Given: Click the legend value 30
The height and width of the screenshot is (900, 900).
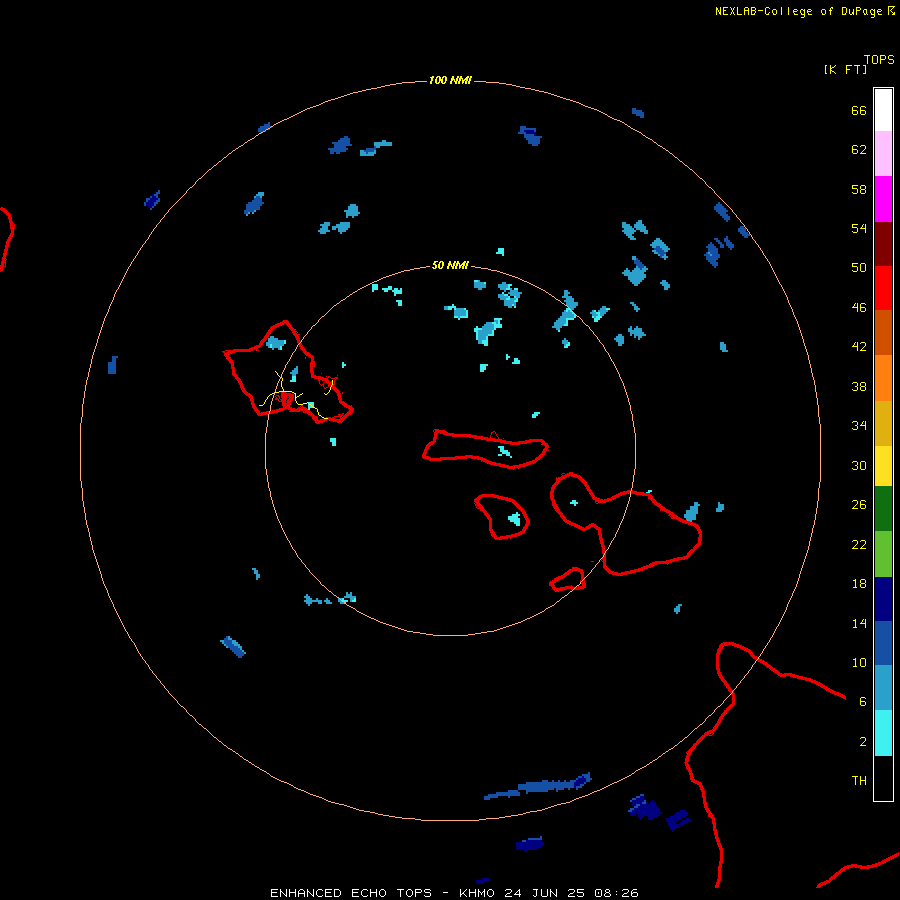Looking at the screenshot, I should click(859, 465).
